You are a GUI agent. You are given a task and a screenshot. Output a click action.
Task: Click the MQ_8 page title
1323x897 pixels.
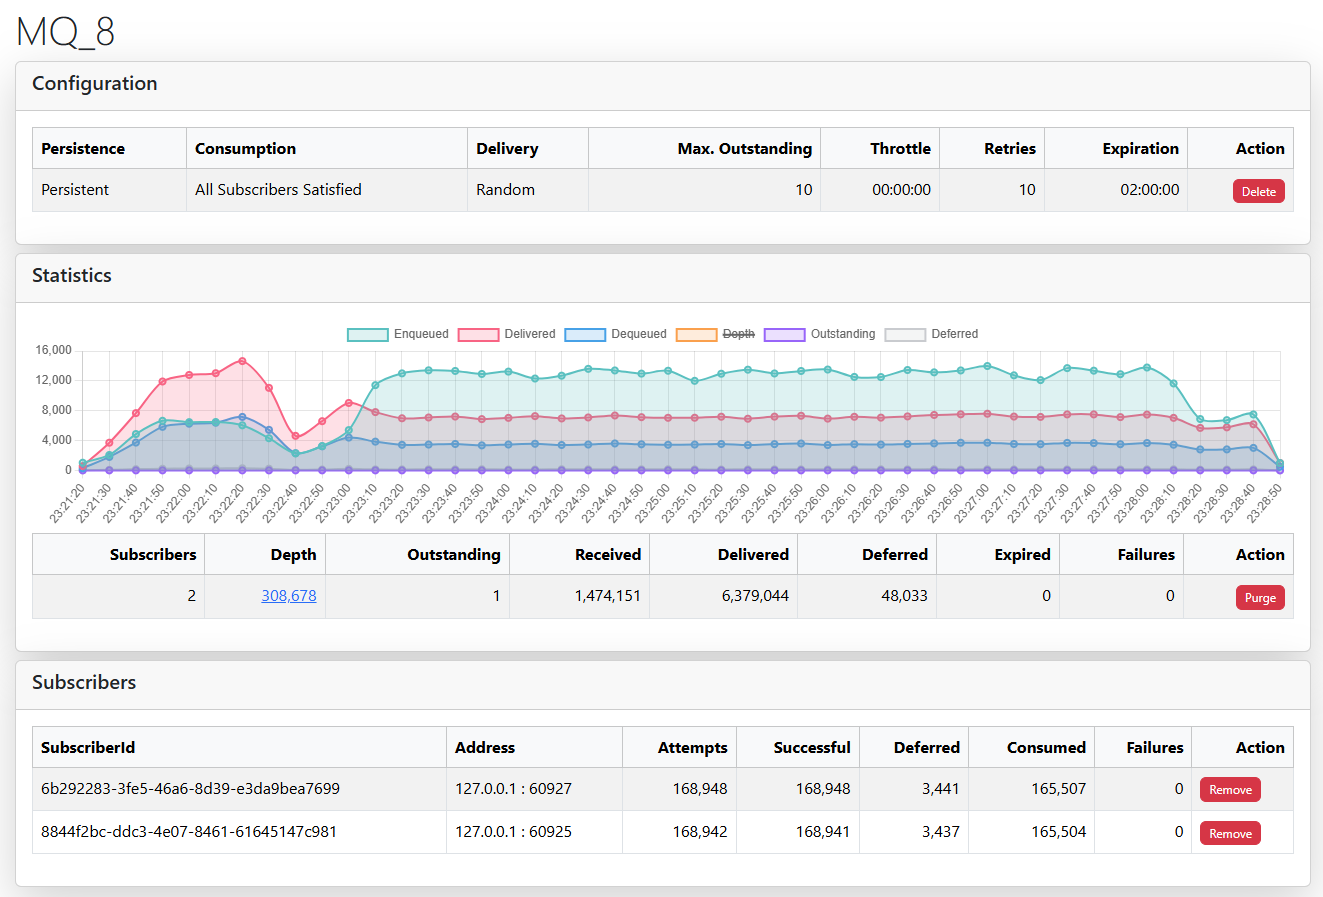tap(66, 32)
